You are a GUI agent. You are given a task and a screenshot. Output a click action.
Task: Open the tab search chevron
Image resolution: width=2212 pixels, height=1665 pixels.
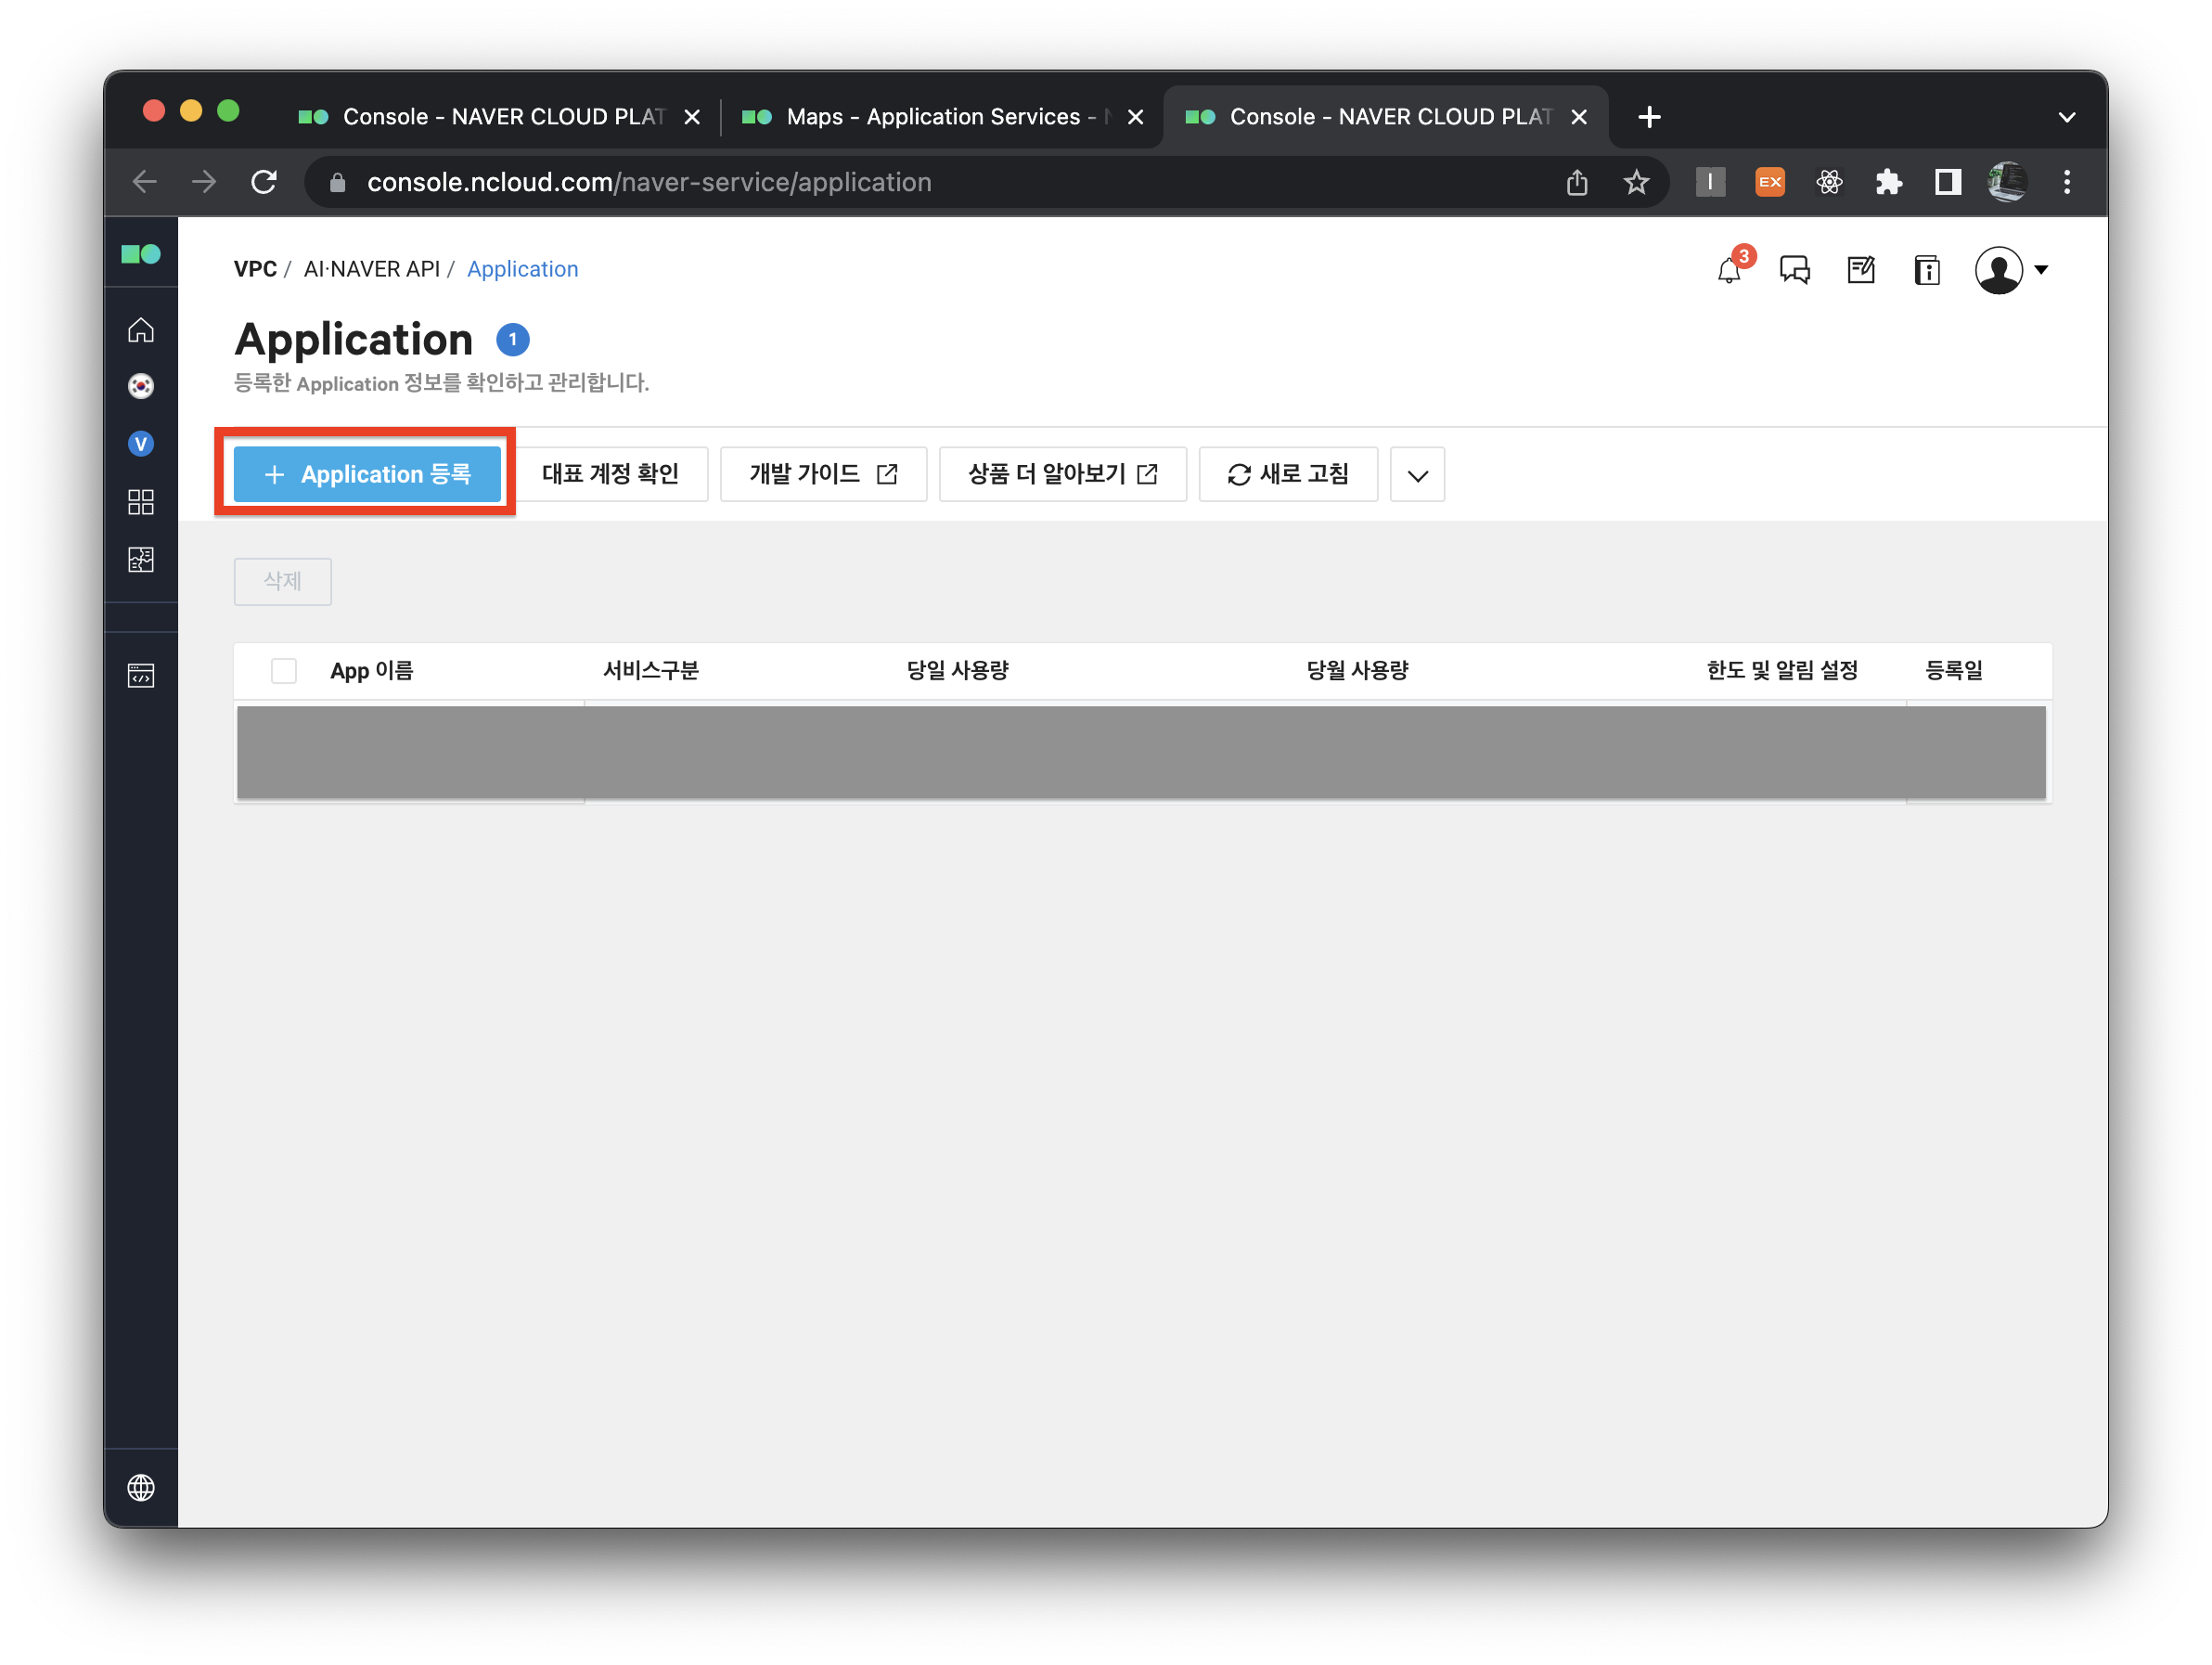2067,118
